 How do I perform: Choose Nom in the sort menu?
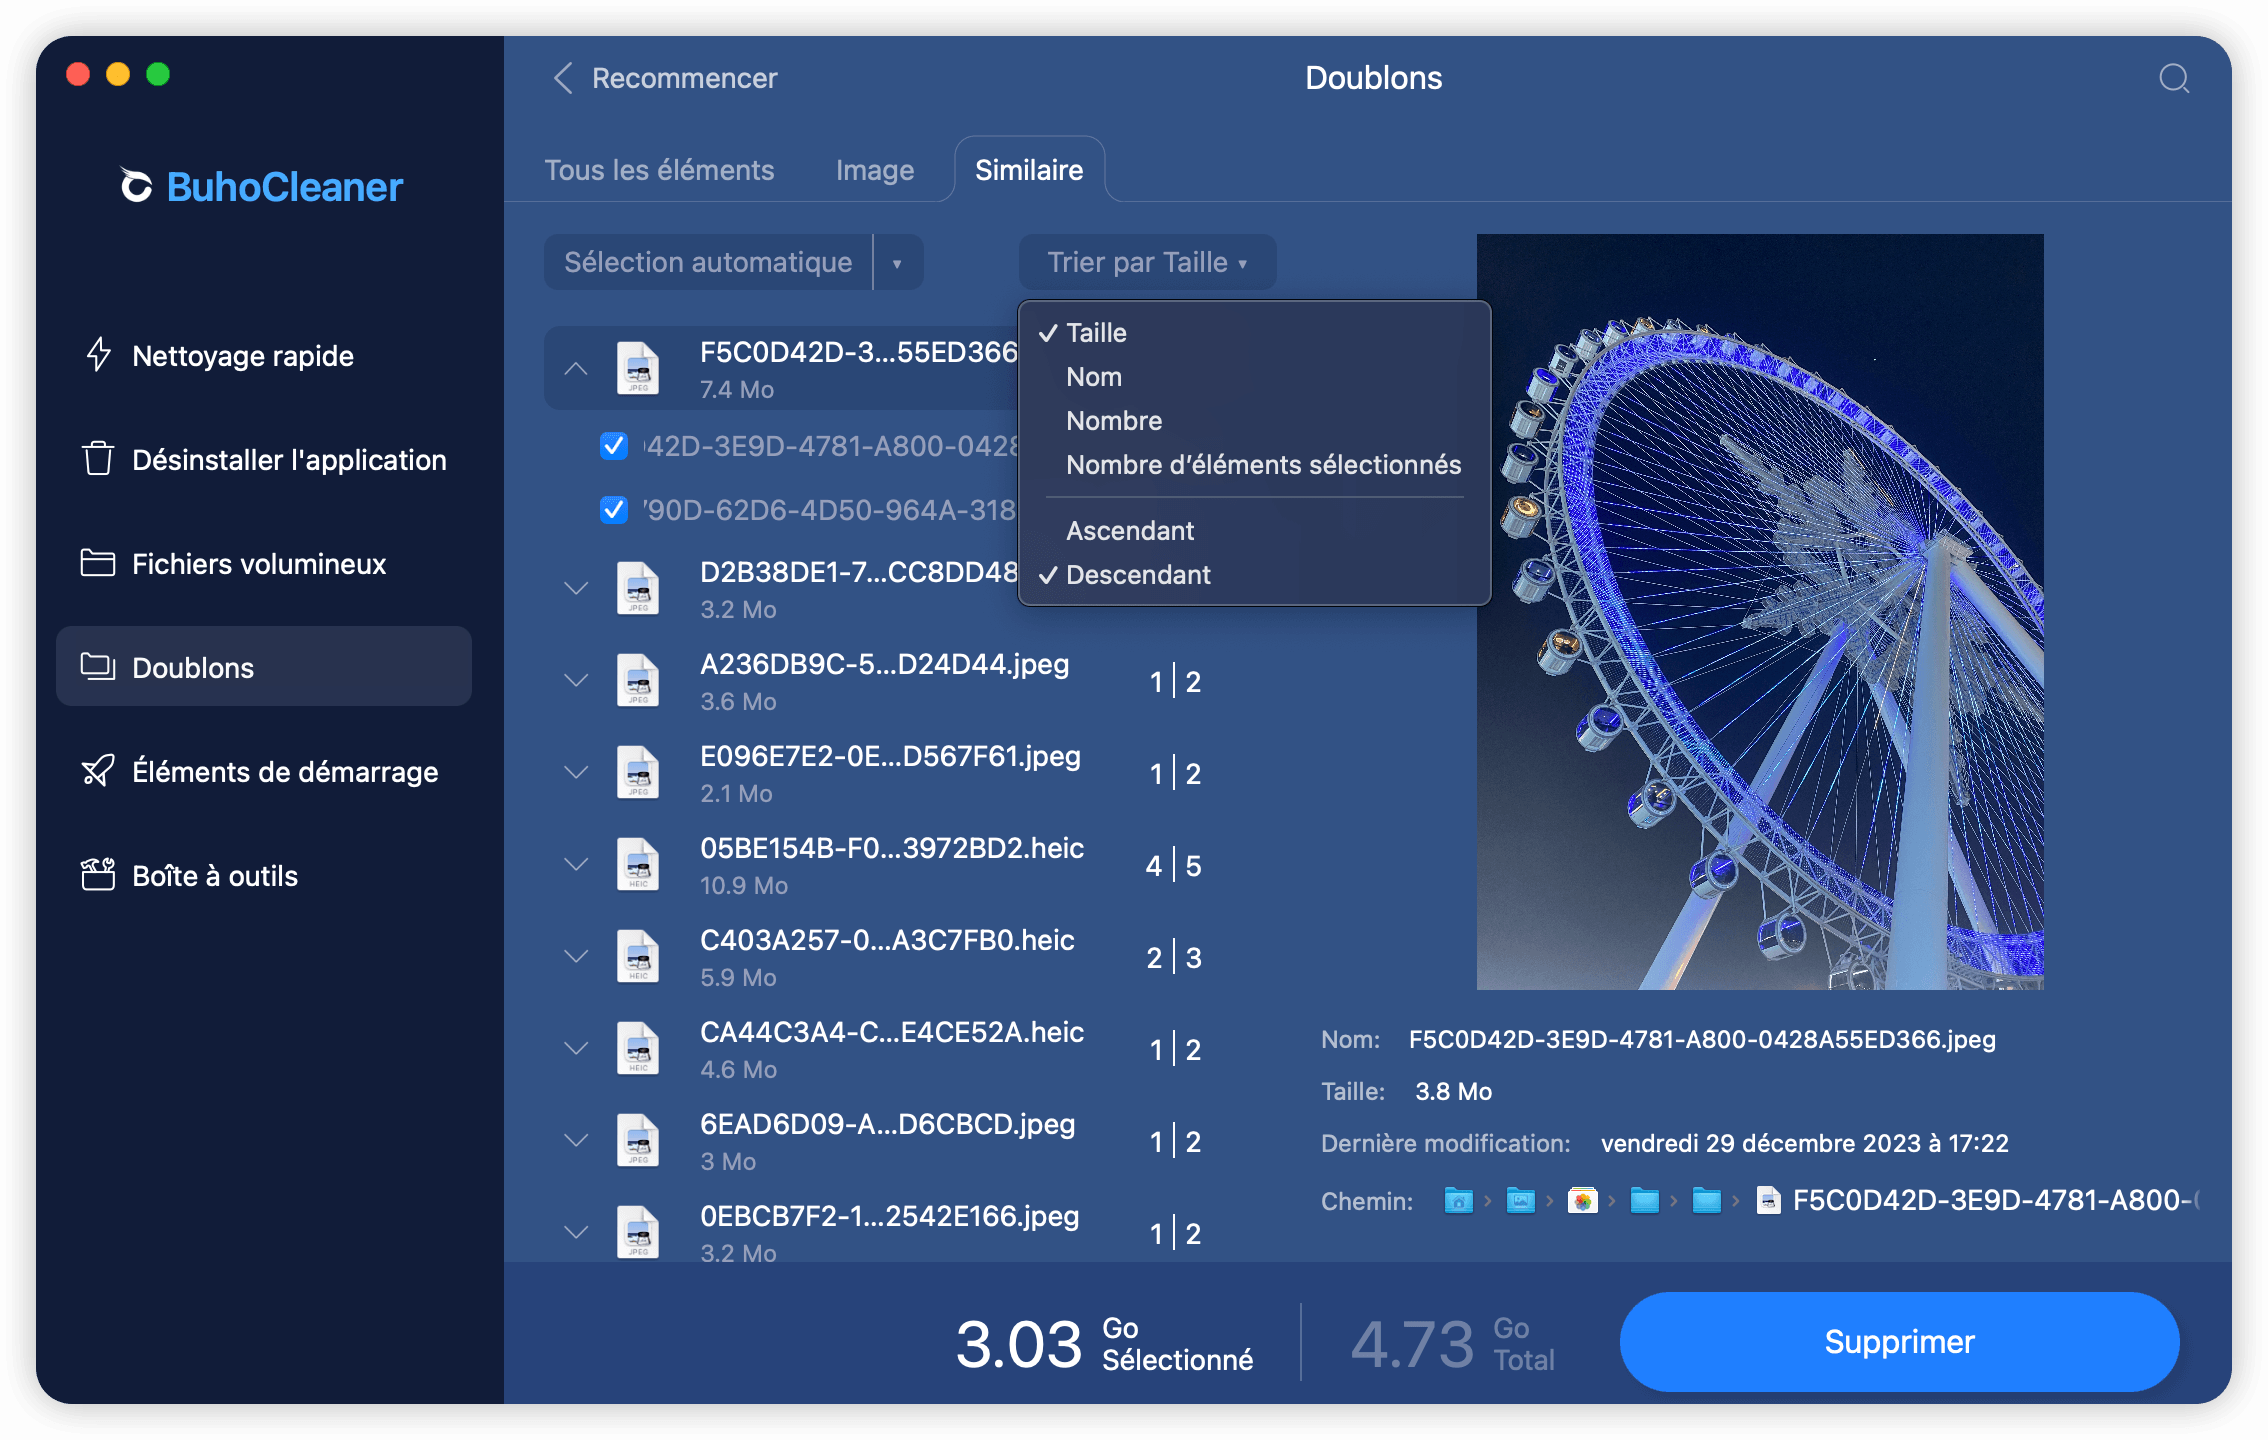click(x=1094, y=377)
